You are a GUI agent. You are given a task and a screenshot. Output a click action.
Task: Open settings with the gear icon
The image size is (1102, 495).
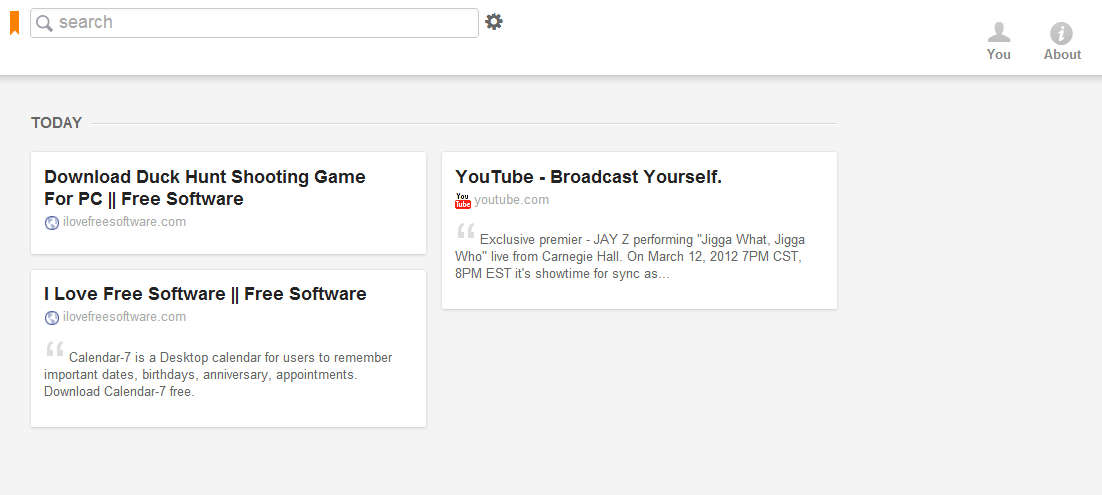[494, 22]
